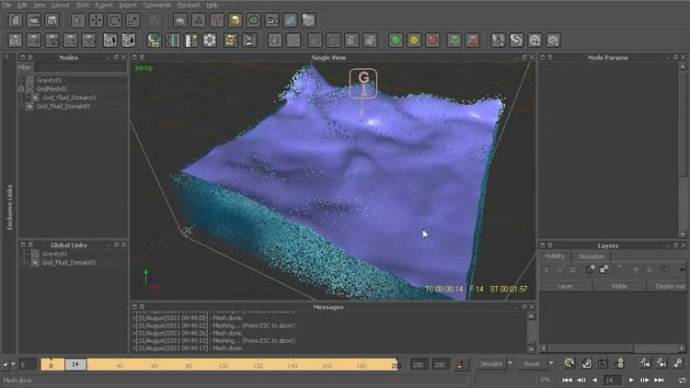The height and width of the screenshot is (388, 690).
Task: Jump to the last frame
Action: (659, 380)
